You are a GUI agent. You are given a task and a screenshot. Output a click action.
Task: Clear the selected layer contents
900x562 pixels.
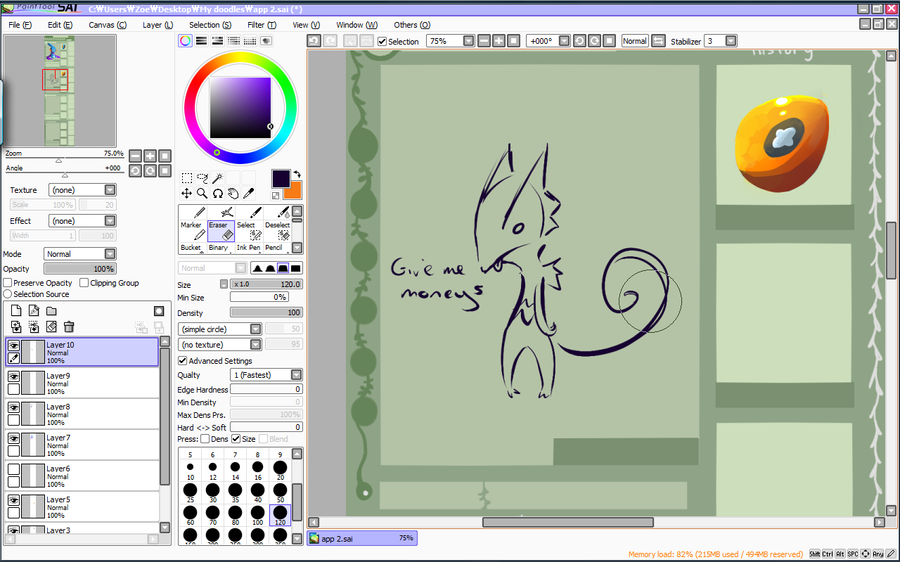52,327
